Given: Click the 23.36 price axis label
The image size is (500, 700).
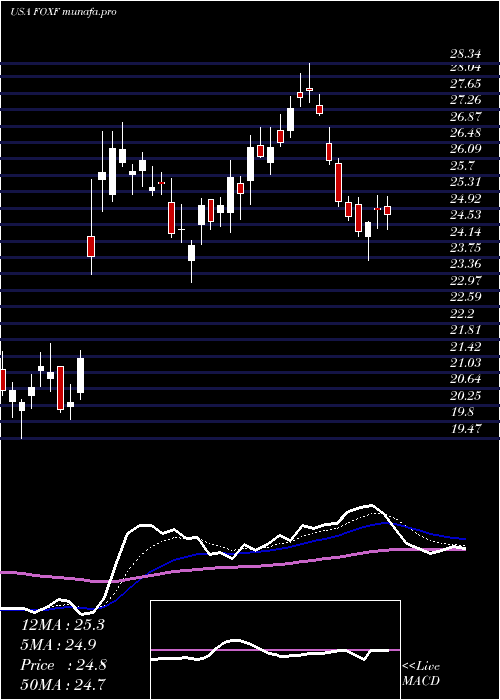Looking at the screenshot, I should tap(466, 264).
